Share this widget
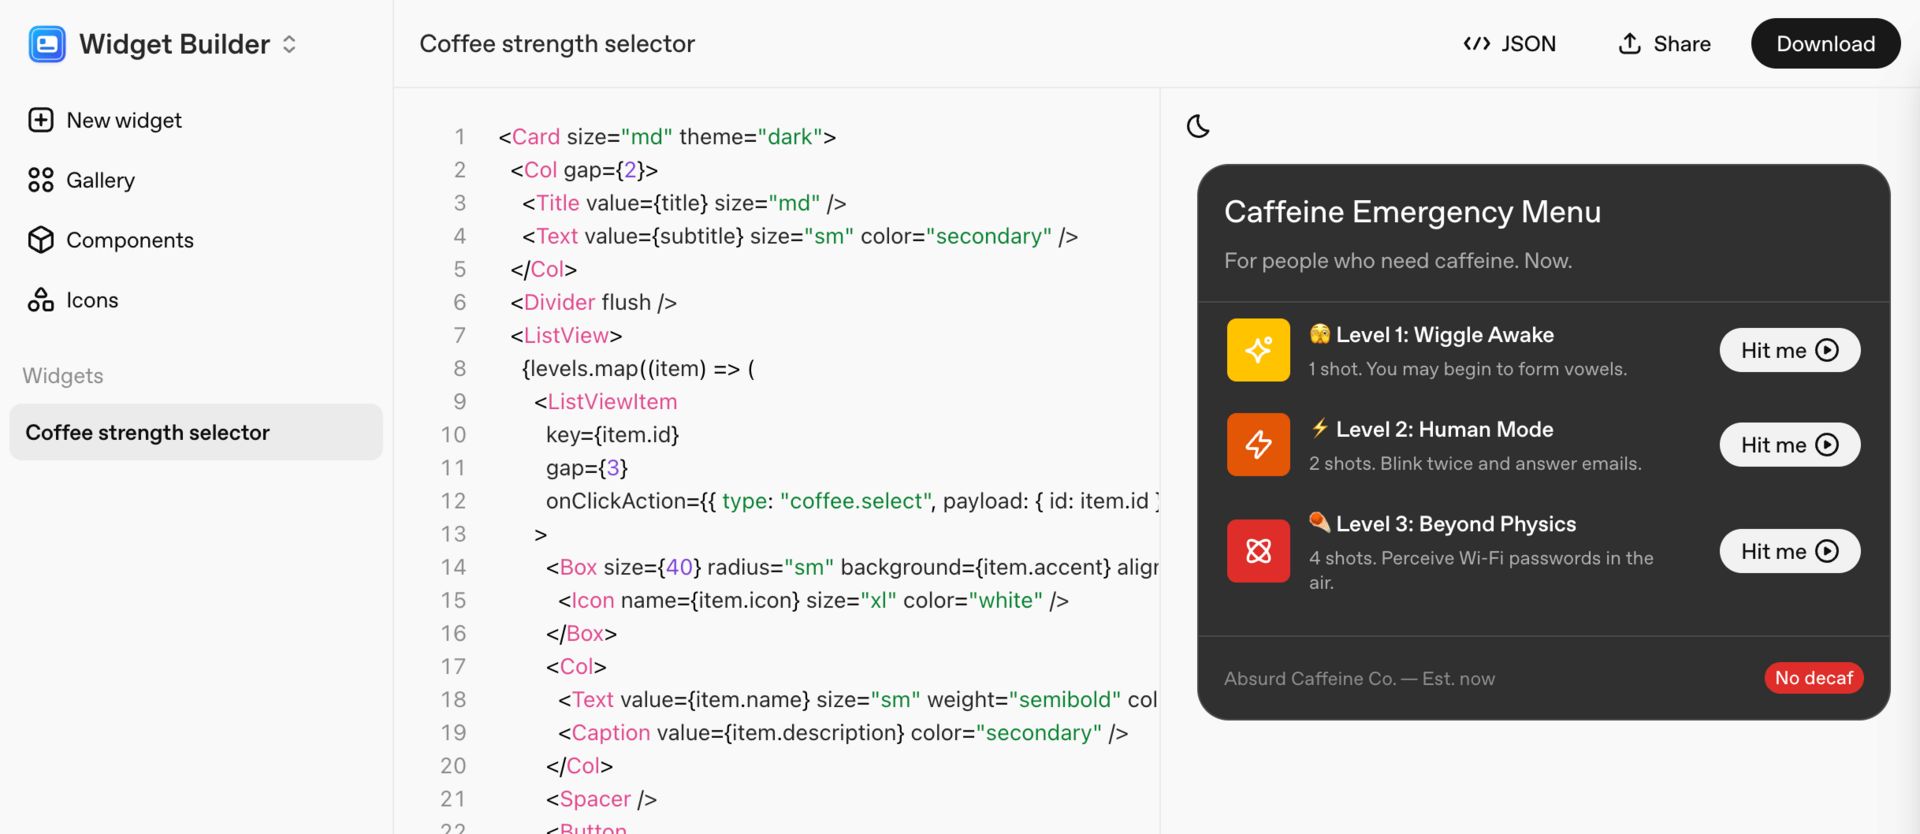1920x834 pixels. (1664, 44)
